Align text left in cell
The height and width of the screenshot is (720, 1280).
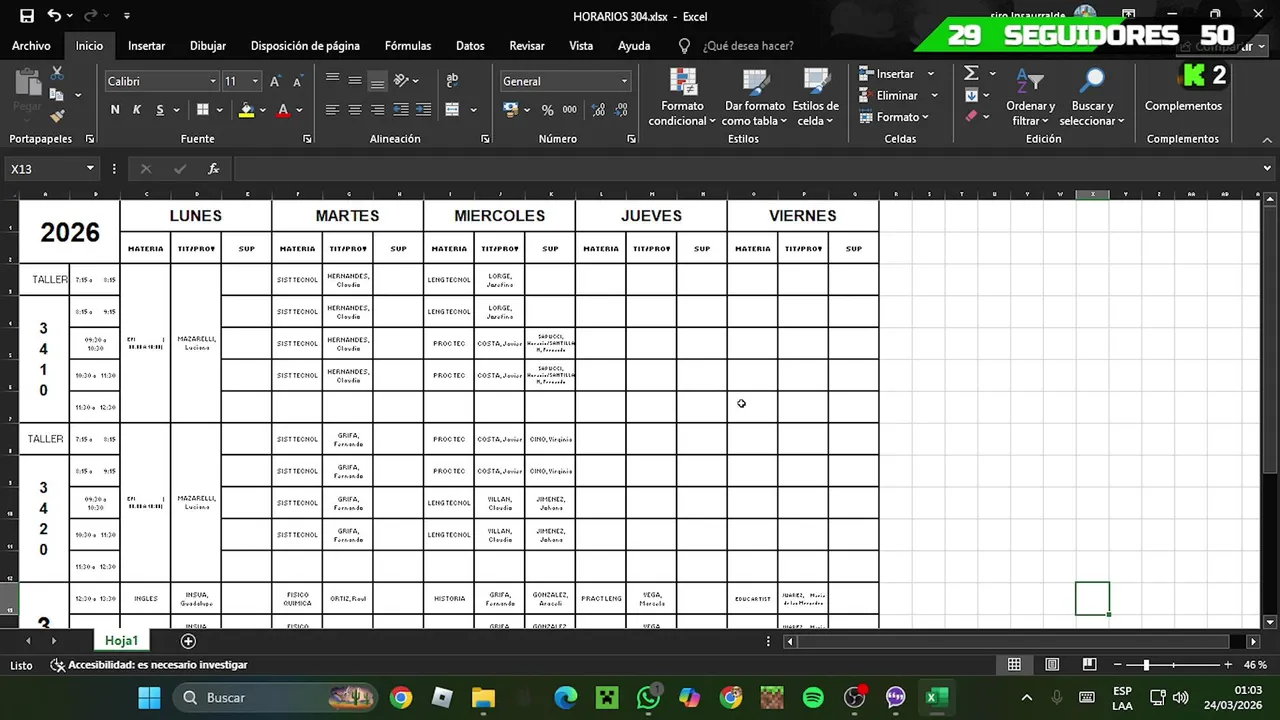[332, 110]
